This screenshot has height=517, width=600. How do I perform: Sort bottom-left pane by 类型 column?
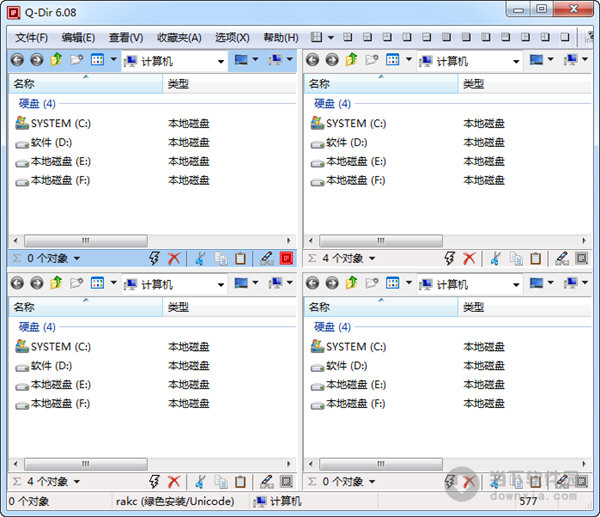[230, 307]
